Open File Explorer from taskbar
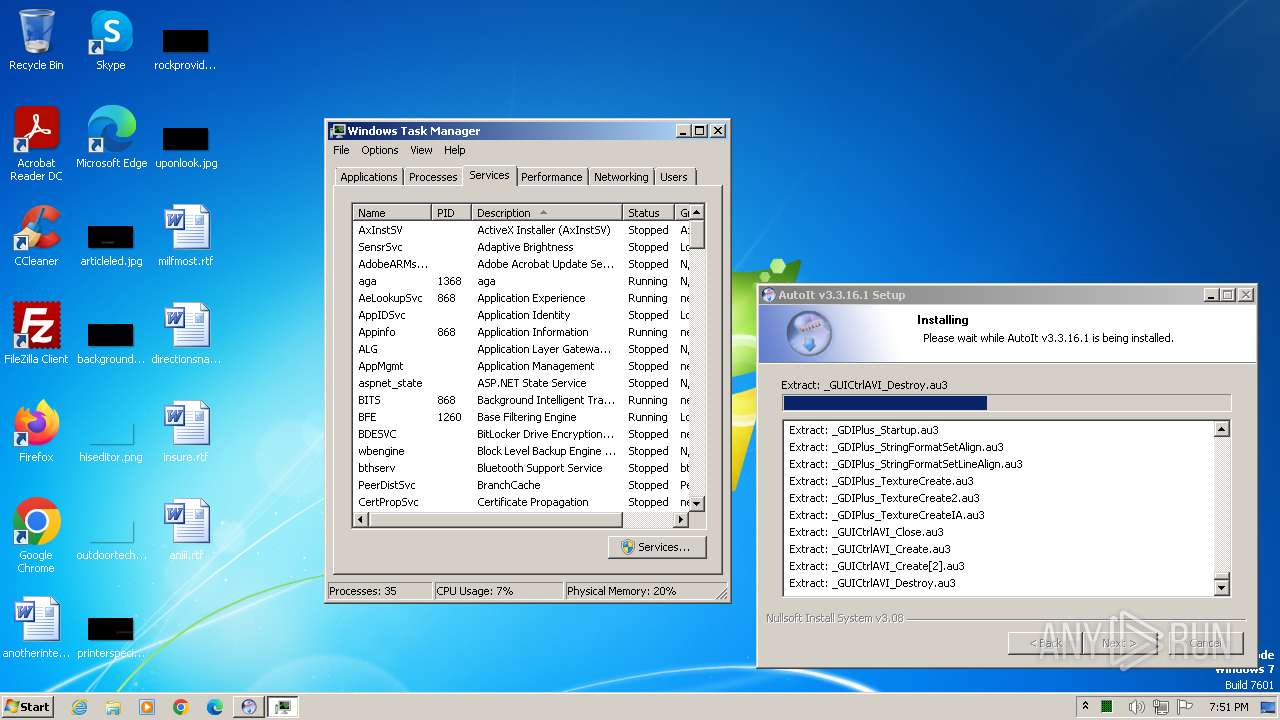Screen dimensions: 1280x720 click(x=113, y=707)
